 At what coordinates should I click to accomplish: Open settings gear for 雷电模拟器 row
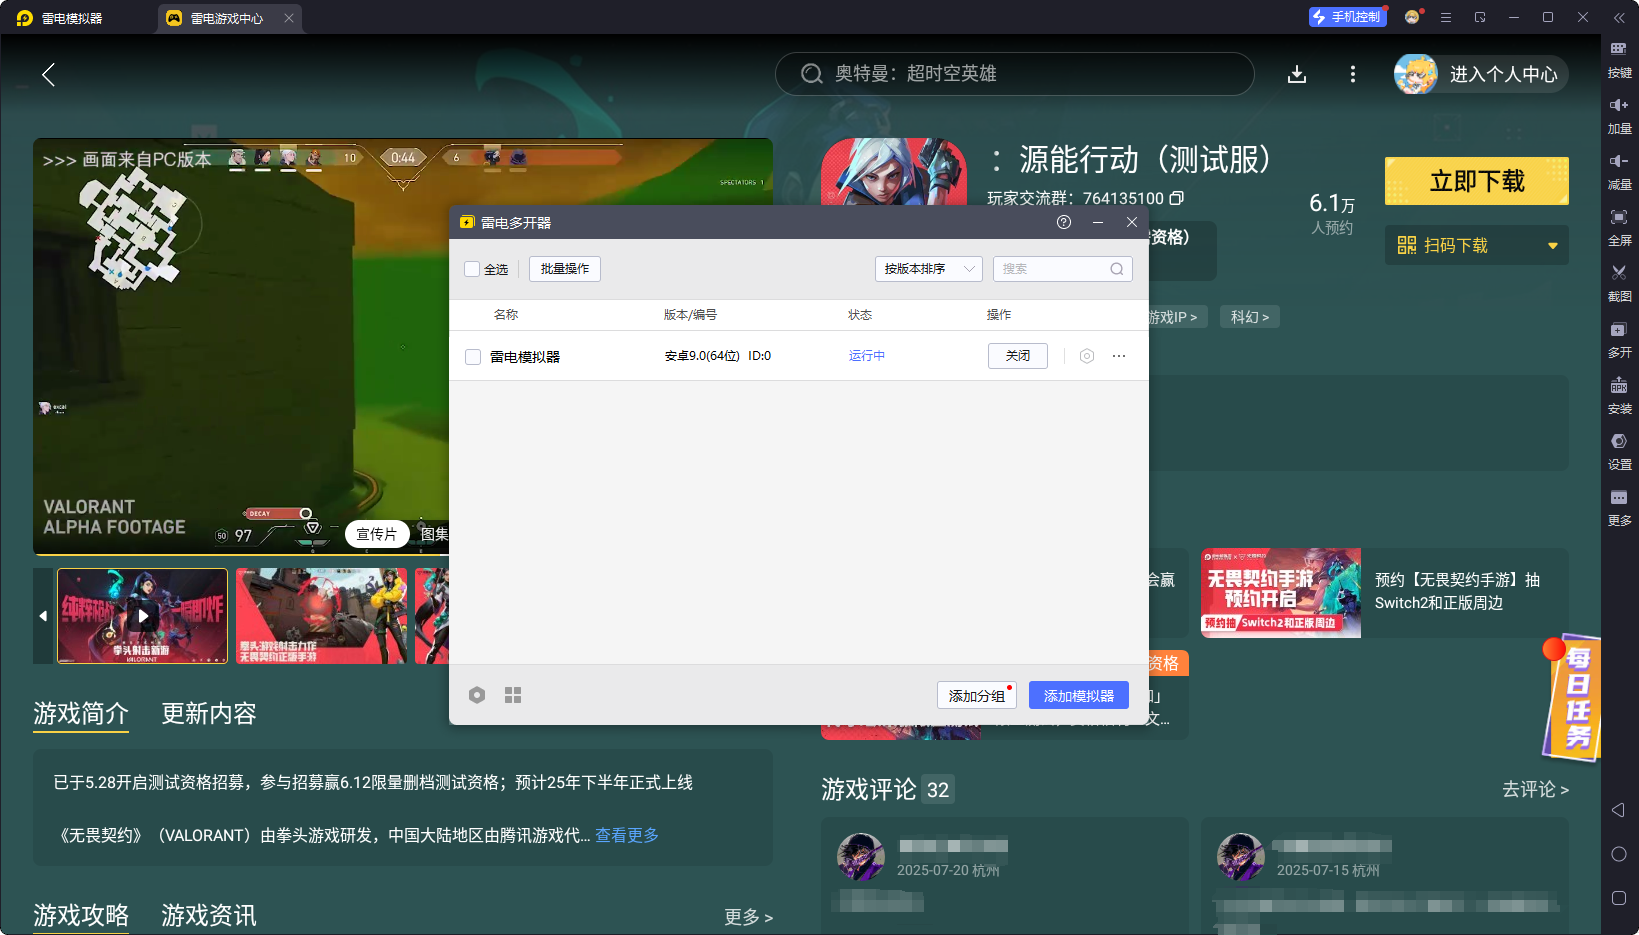coord(1087,356)
